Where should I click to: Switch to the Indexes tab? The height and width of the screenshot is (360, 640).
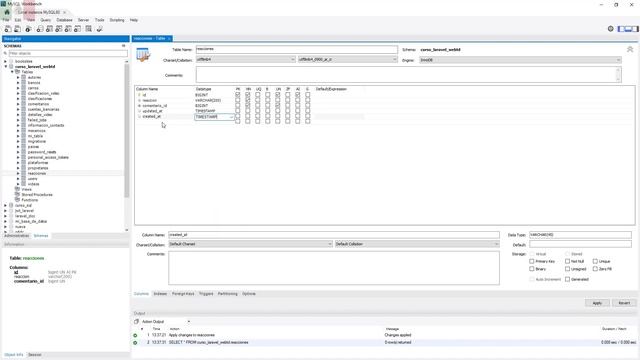160,293
